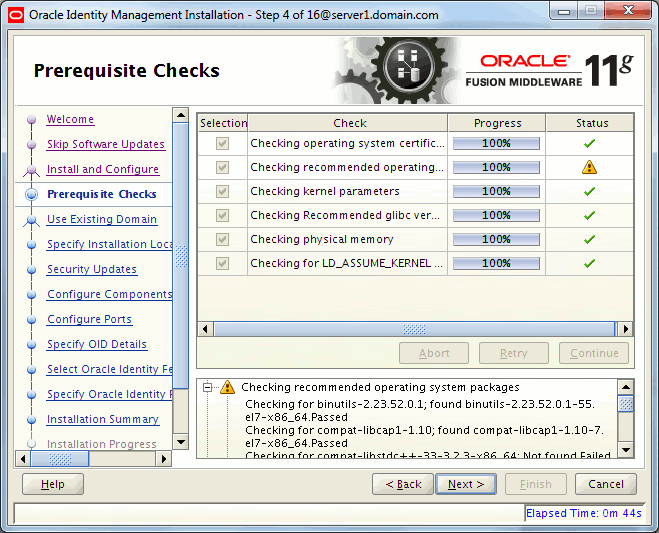Click the scroll-down arrow of the steps sidebar

(x=181, y=441)
